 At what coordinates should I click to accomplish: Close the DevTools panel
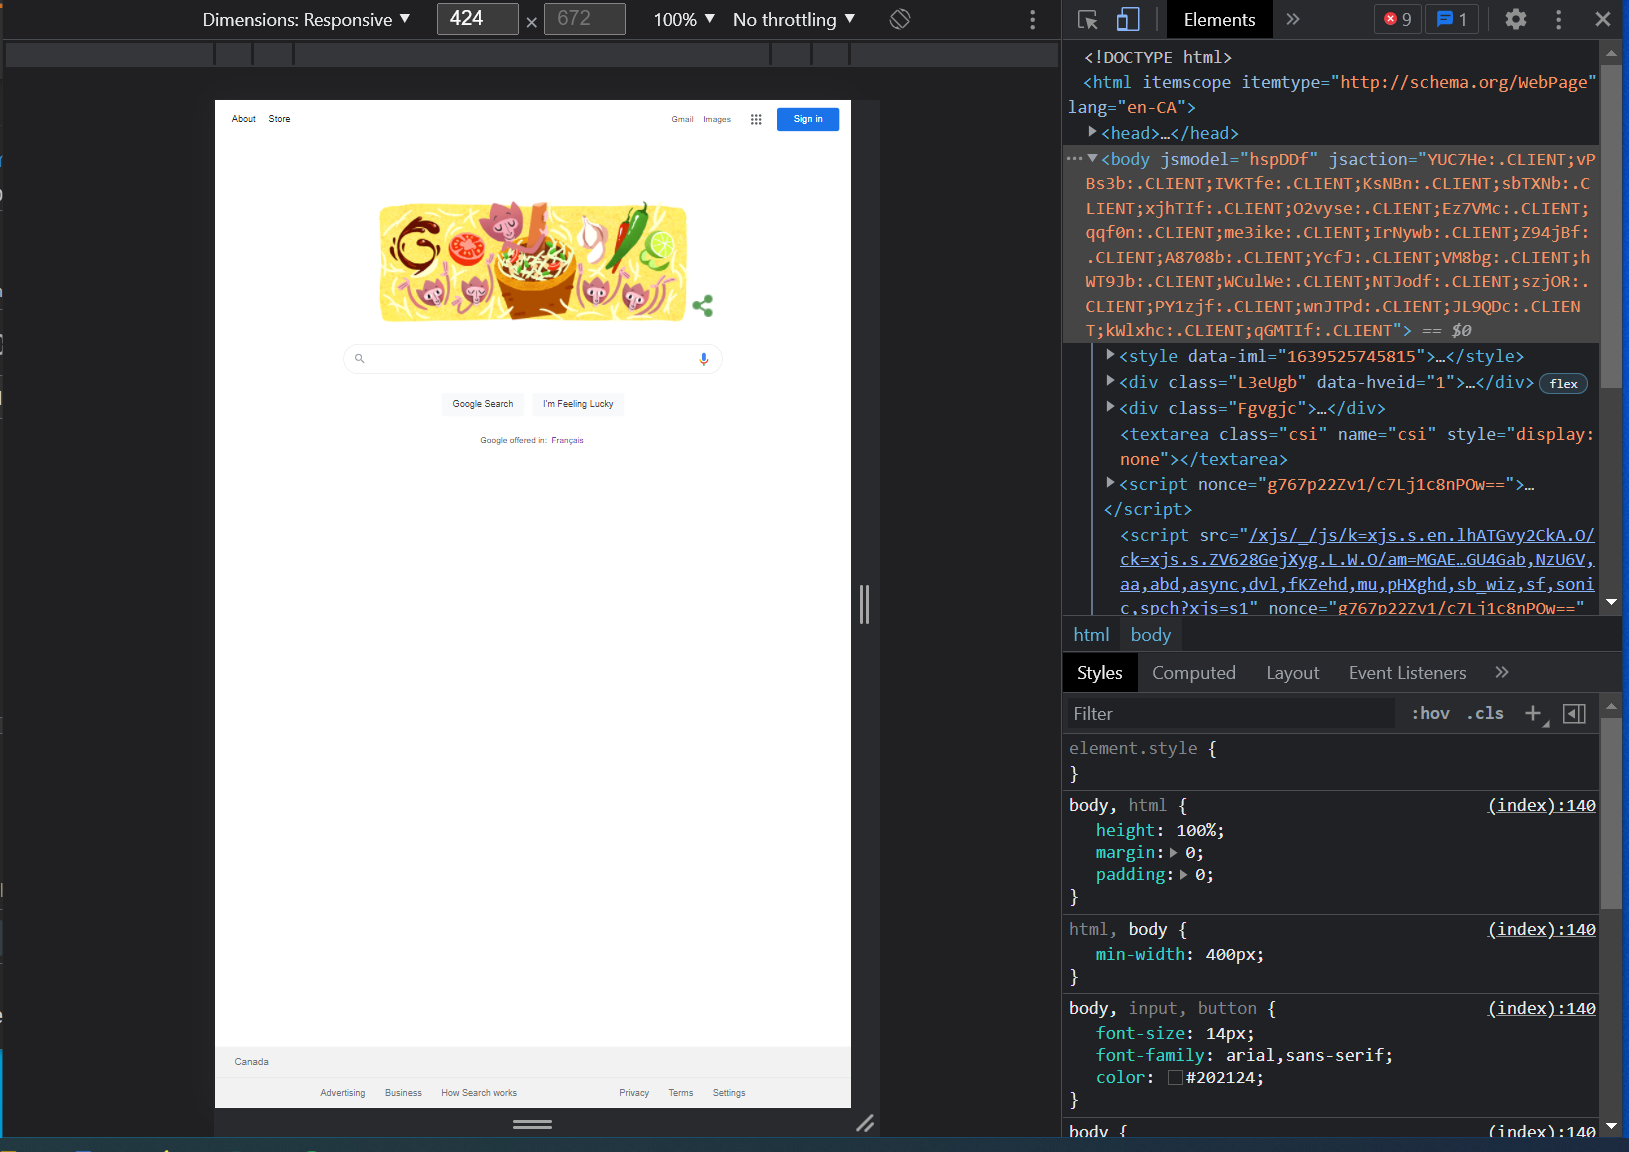[x=1603, y=19]
